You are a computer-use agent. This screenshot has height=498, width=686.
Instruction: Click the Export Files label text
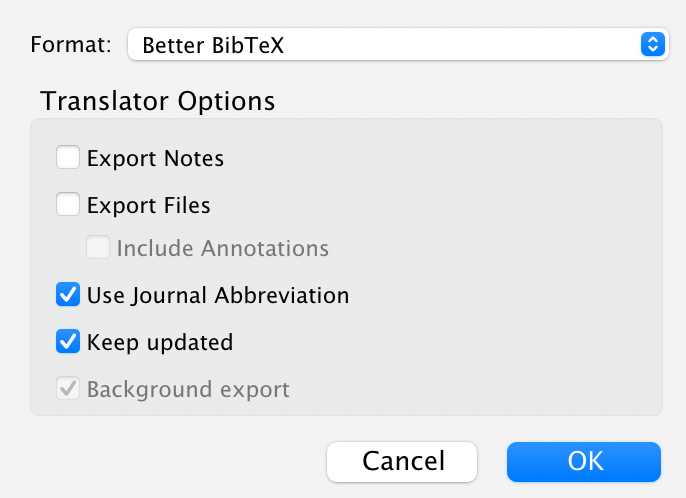[x=149, y=205]
